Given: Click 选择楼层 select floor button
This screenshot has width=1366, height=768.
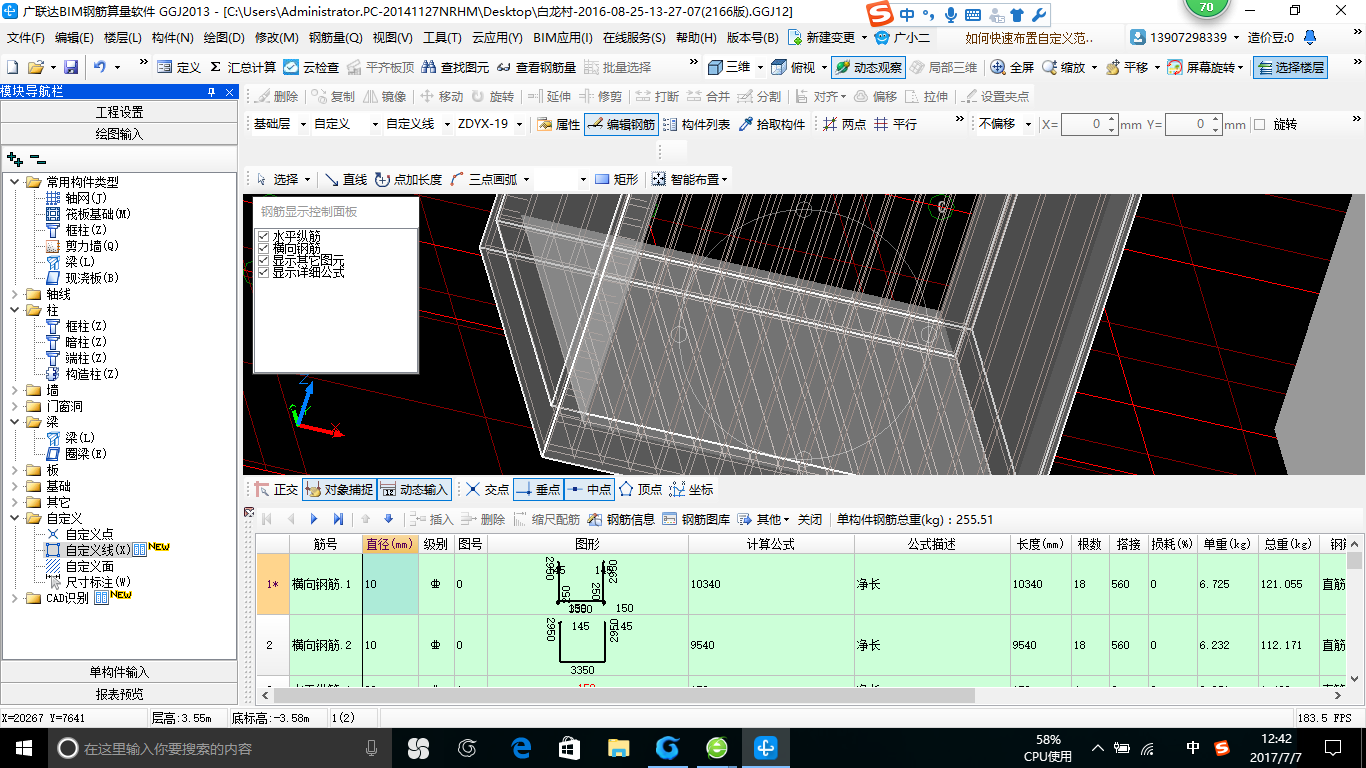Looking at the screenshot, I should [1290, 67].
